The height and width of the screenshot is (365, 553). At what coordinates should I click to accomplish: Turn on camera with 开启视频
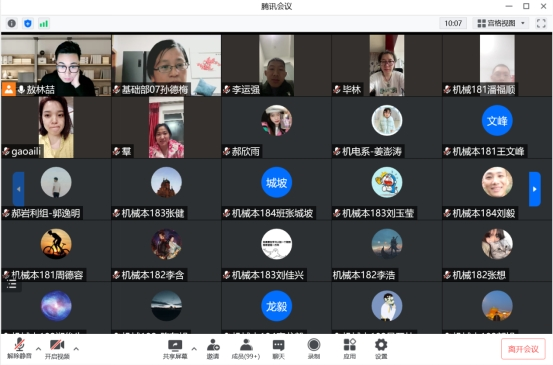coord(57,349)
